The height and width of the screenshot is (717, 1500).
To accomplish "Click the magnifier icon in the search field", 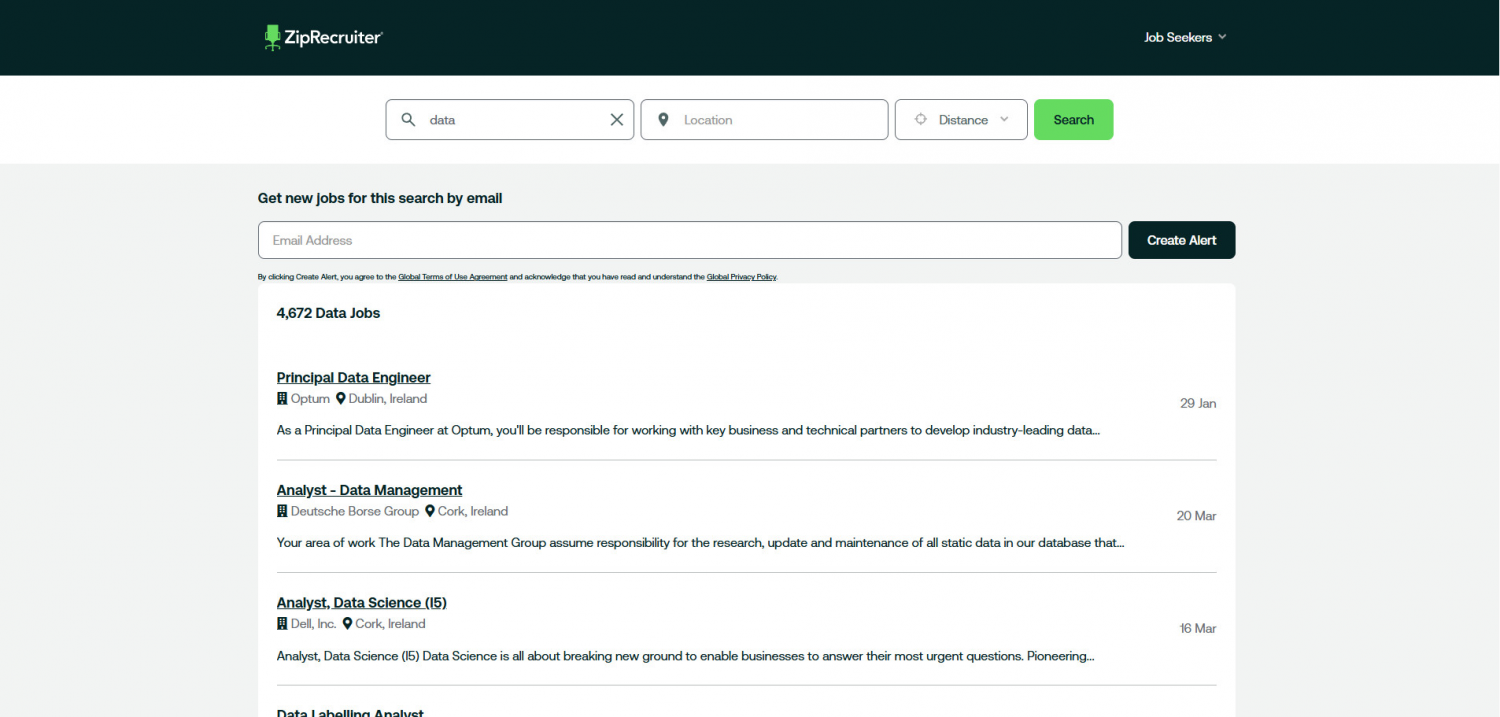I will (x=408, y=120).
